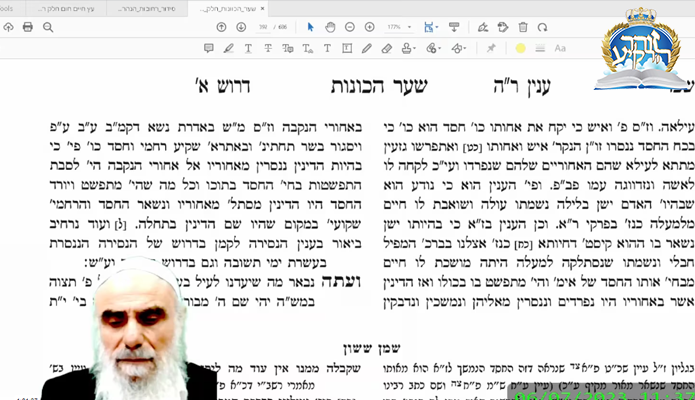Click the yellow color swatch

520,48
